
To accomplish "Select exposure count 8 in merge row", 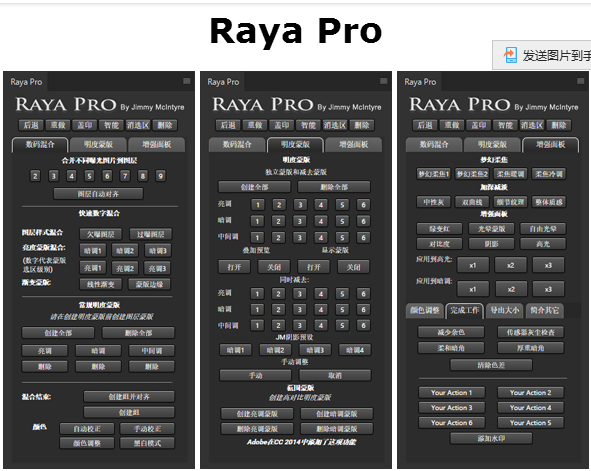I will pyautogui.click(x=142, y=176).
